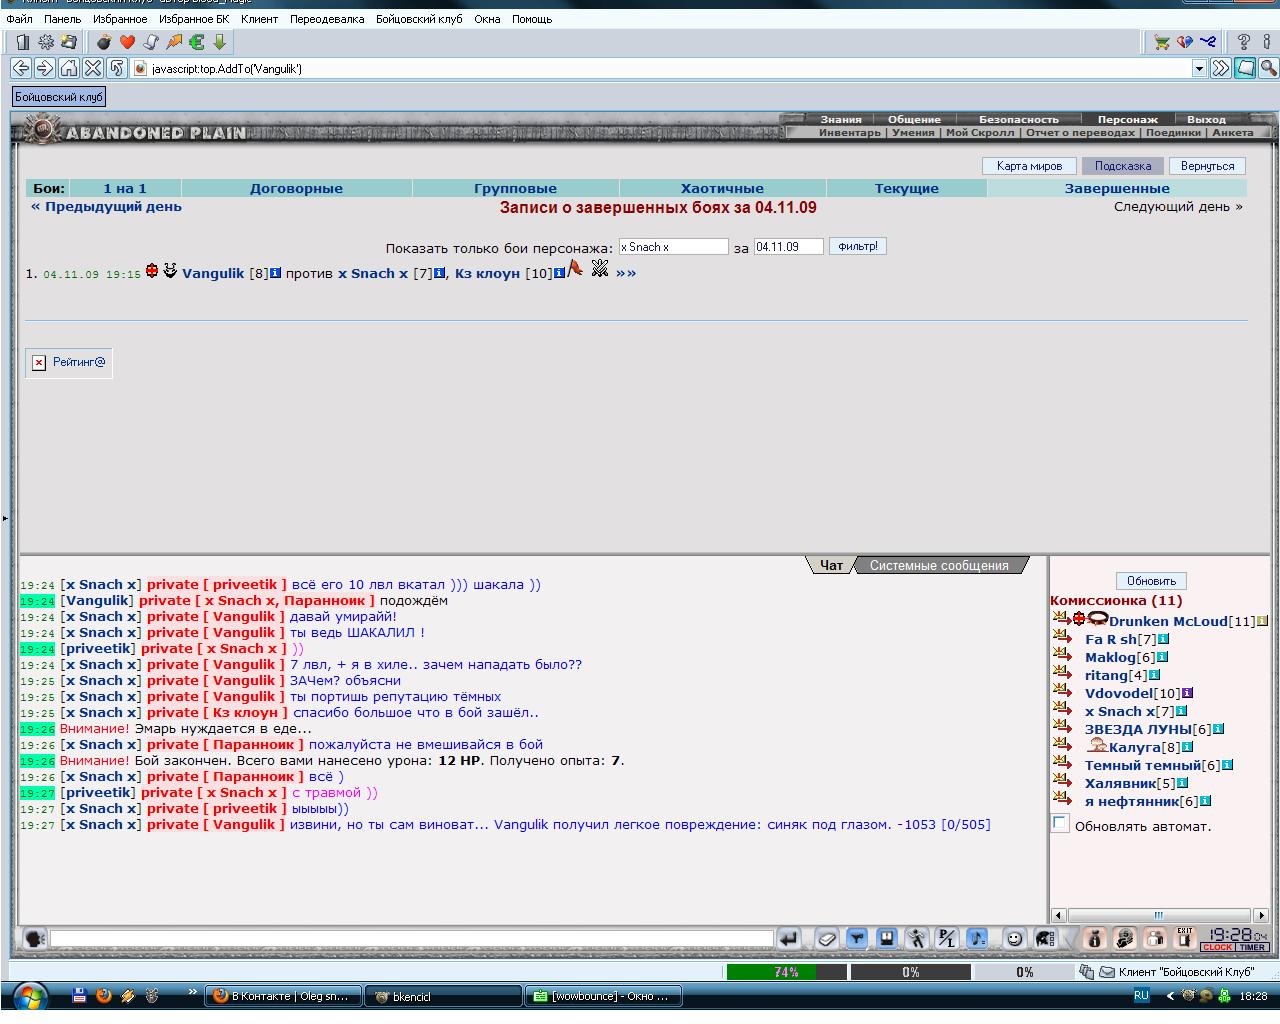The image size is (1280, 1024).
Task: Click the Вернуться button
Action: pos(1207,166)
